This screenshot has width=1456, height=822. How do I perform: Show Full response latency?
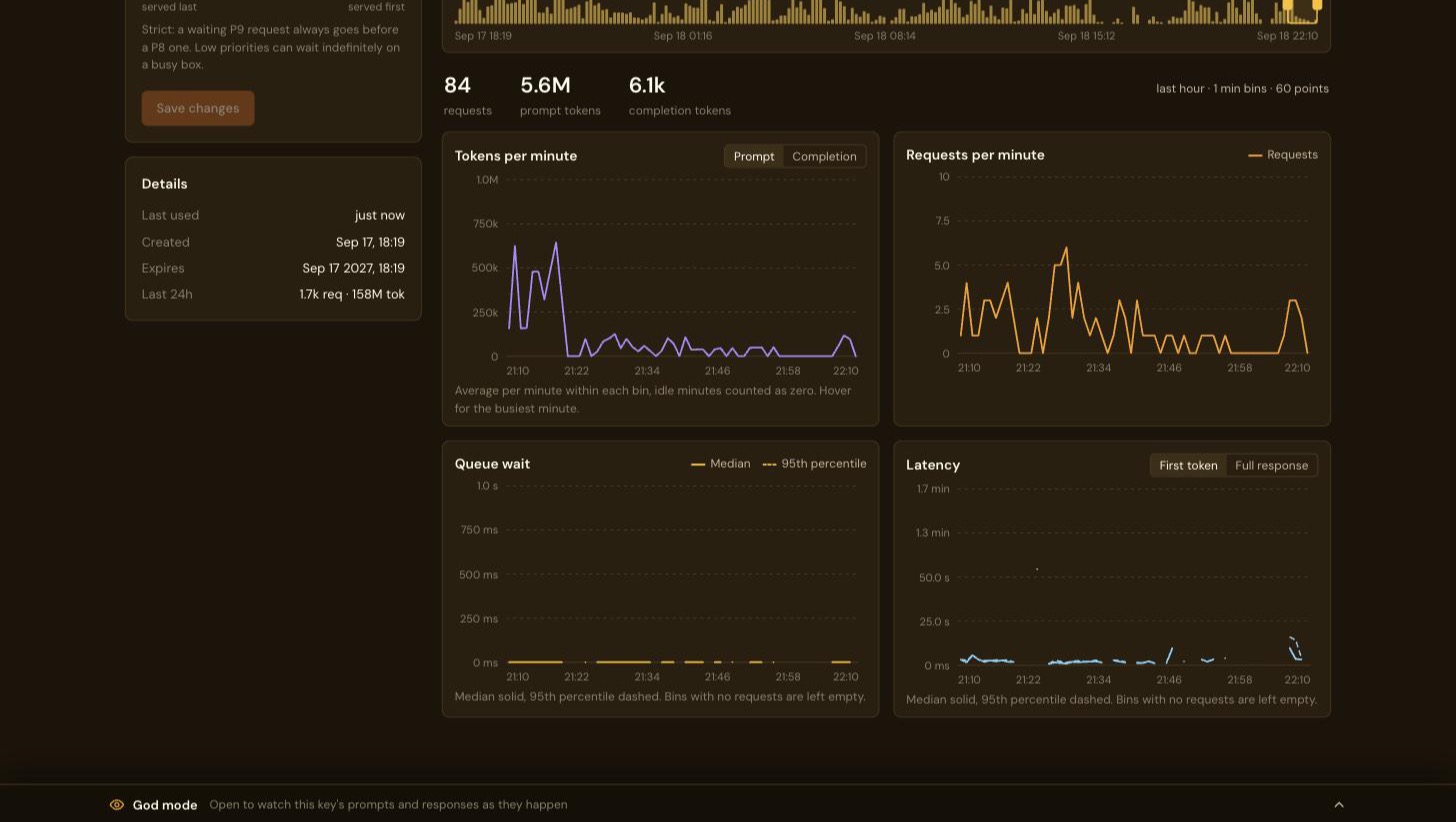1271,466
